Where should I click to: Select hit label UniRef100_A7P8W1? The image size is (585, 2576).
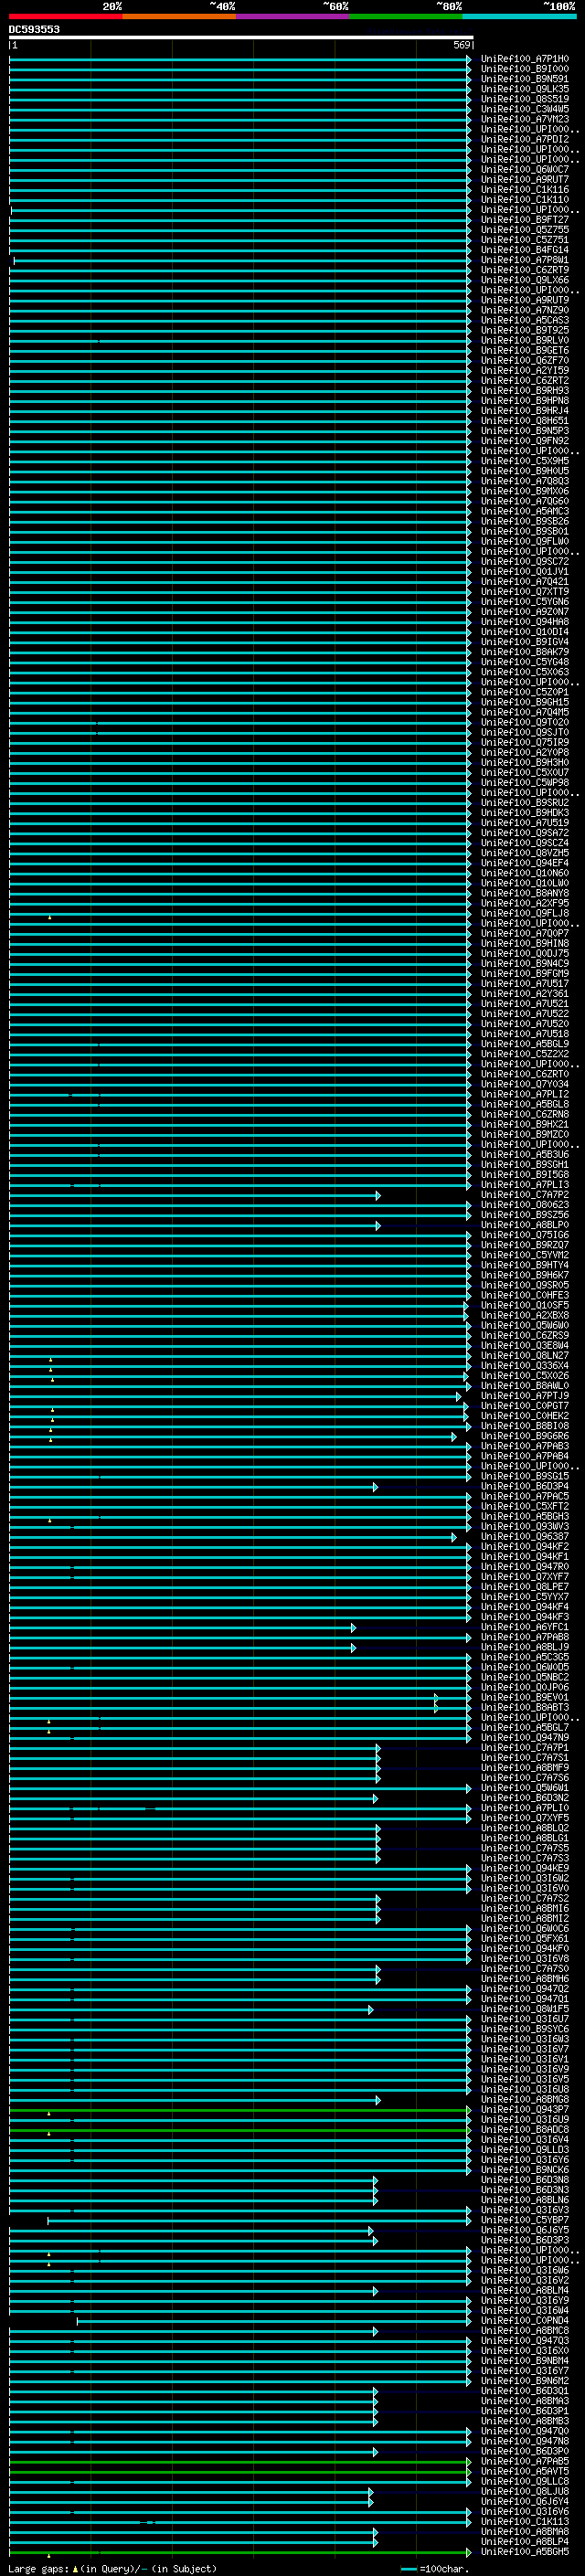coord(525,260)
